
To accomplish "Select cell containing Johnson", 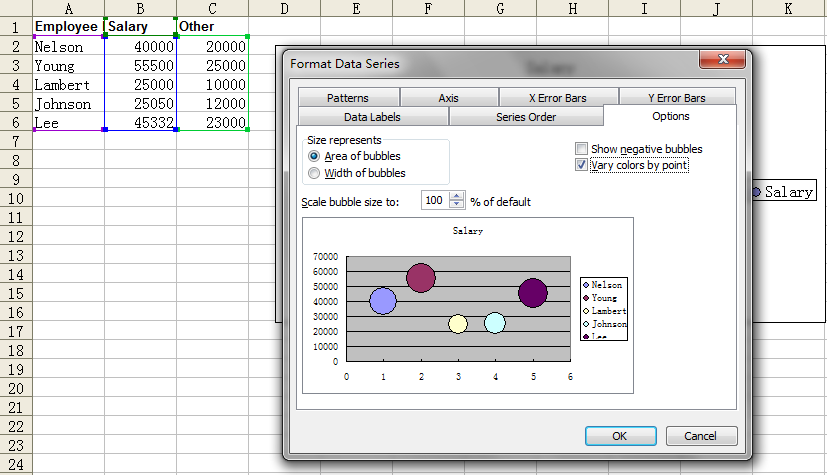I will tap(69, 103).
